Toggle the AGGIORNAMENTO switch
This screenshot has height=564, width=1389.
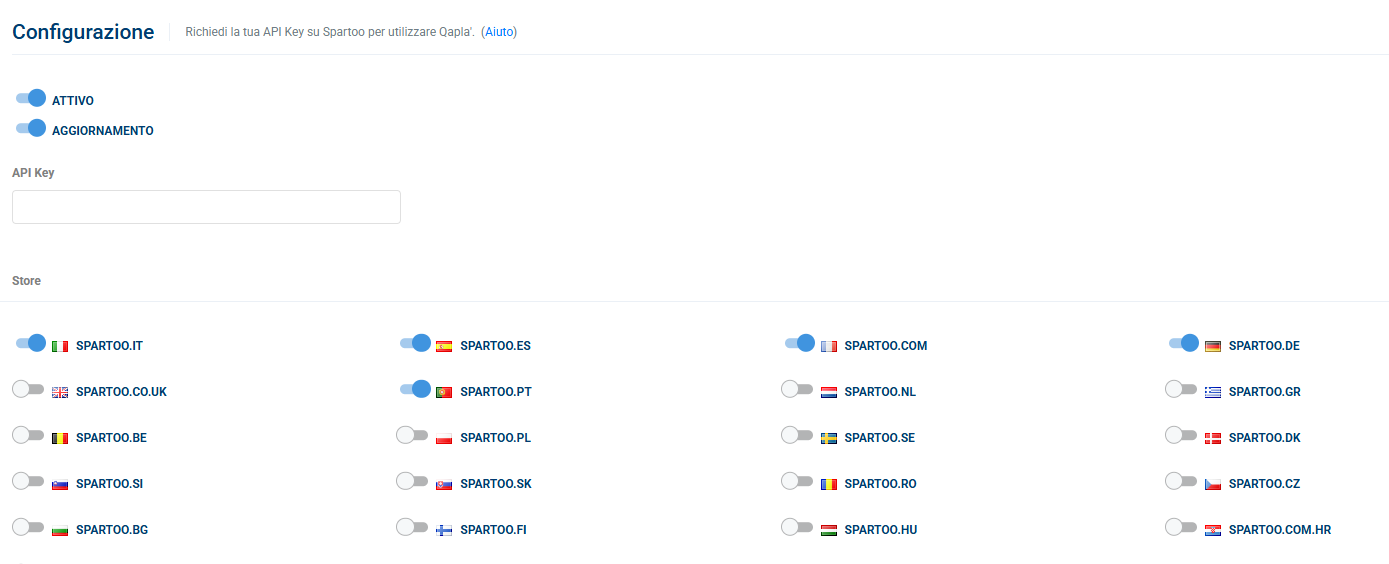31,128
